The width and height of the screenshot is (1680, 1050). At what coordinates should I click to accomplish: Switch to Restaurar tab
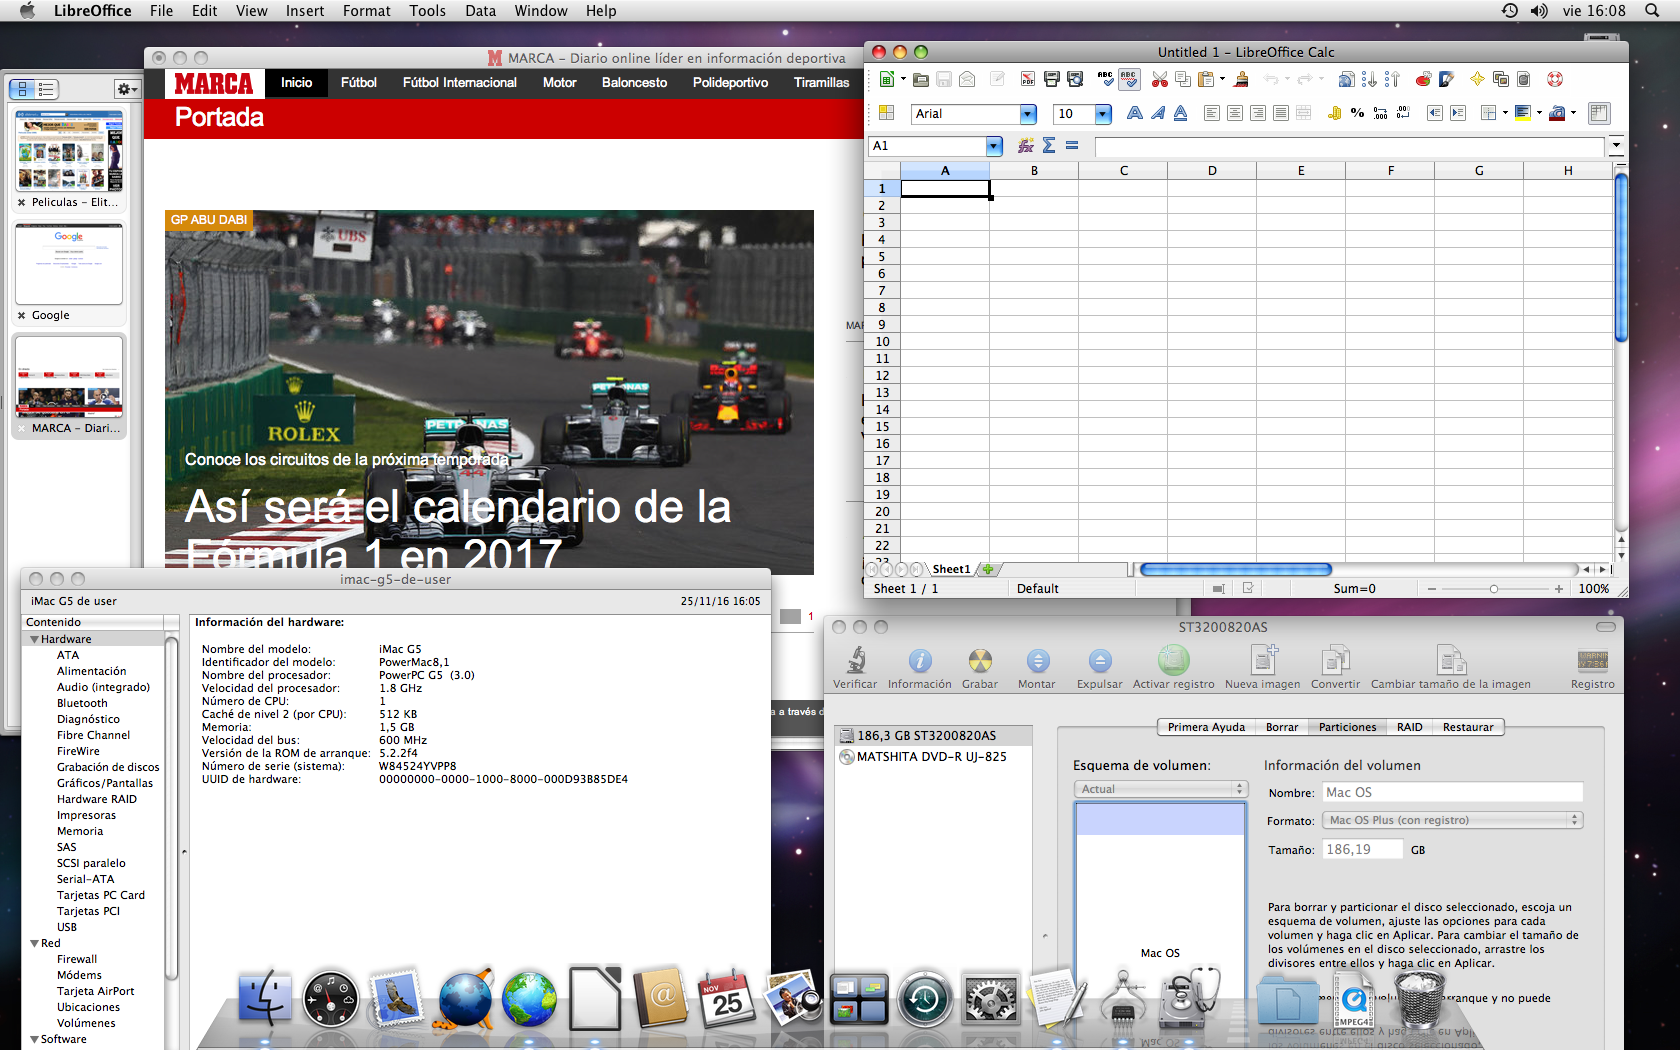[1468, 727]
